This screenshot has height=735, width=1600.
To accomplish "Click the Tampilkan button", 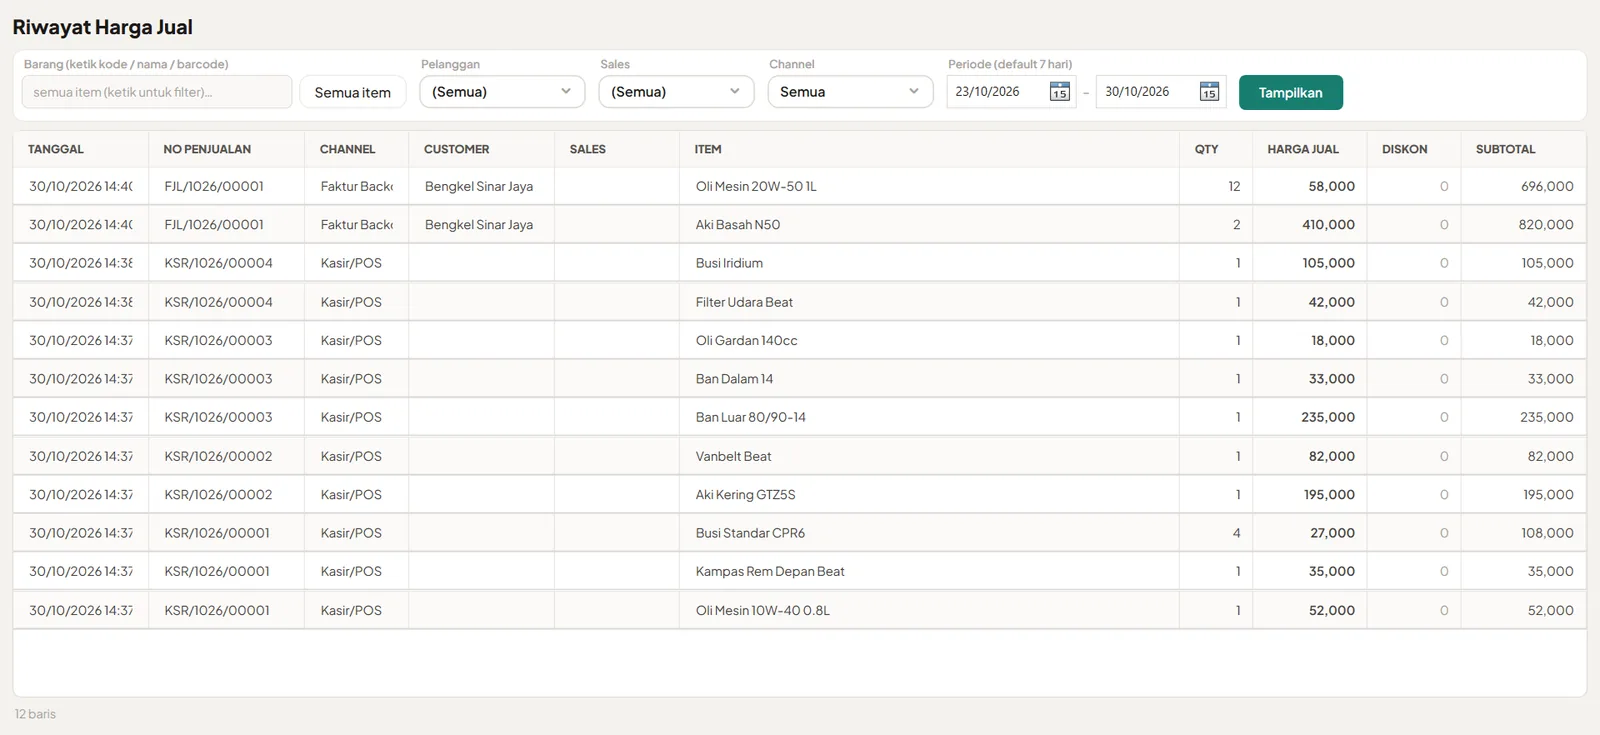I will (x=1290, y=92).
